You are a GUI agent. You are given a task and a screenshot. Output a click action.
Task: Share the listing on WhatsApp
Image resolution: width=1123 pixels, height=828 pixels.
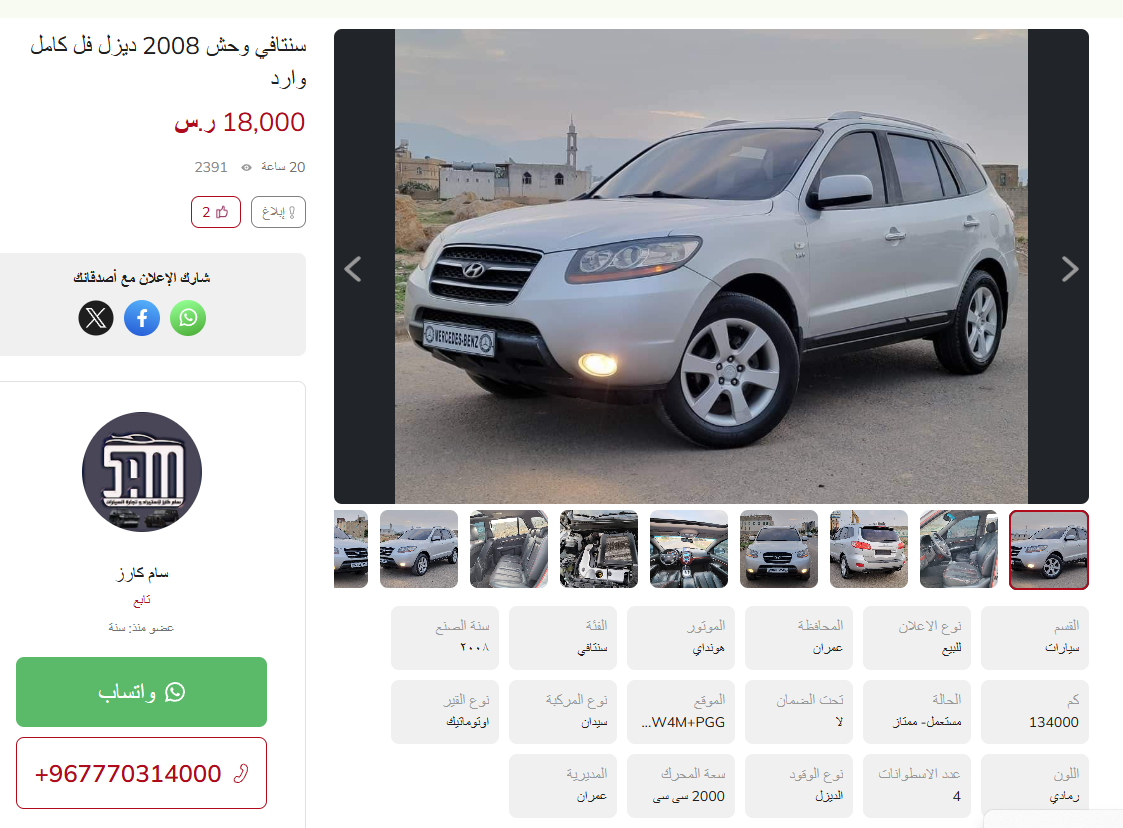coord(188,317)
